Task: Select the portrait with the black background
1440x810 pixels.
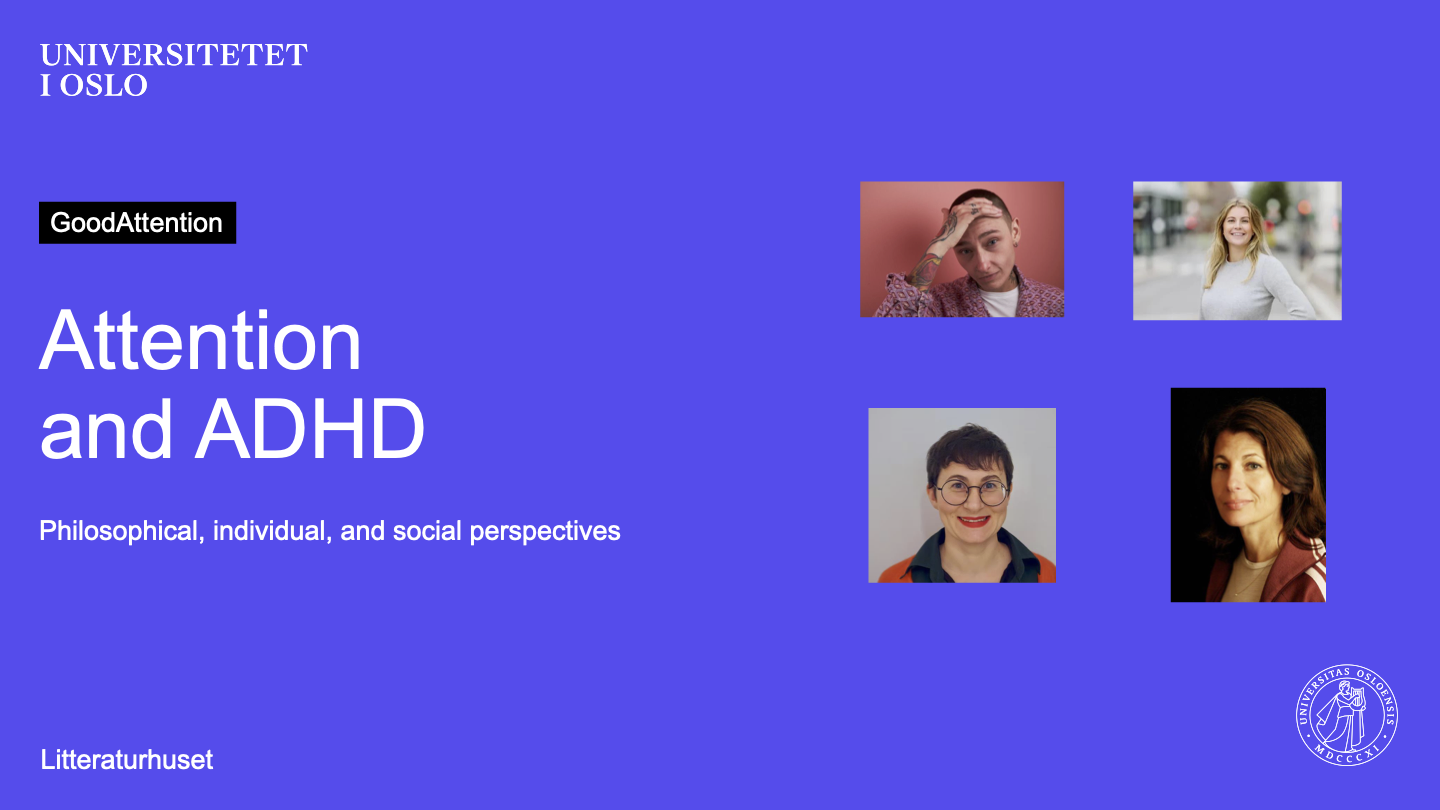Action: tap(1248, 495)
